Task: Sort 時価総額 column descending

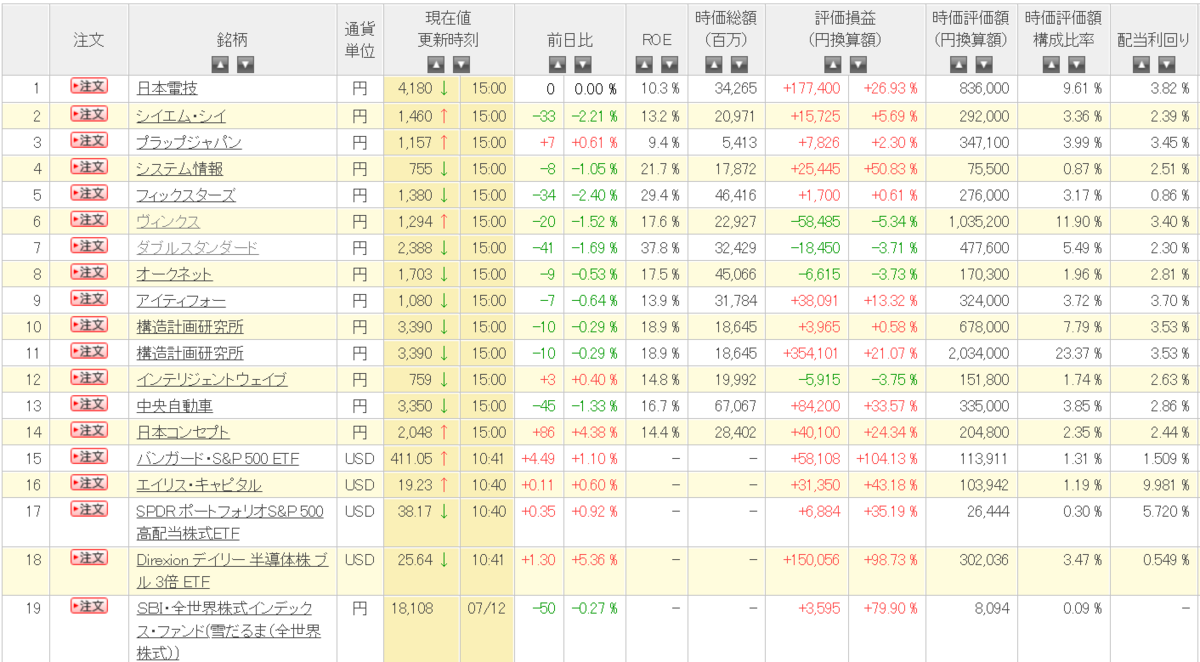Action: (x=738, y=65)
